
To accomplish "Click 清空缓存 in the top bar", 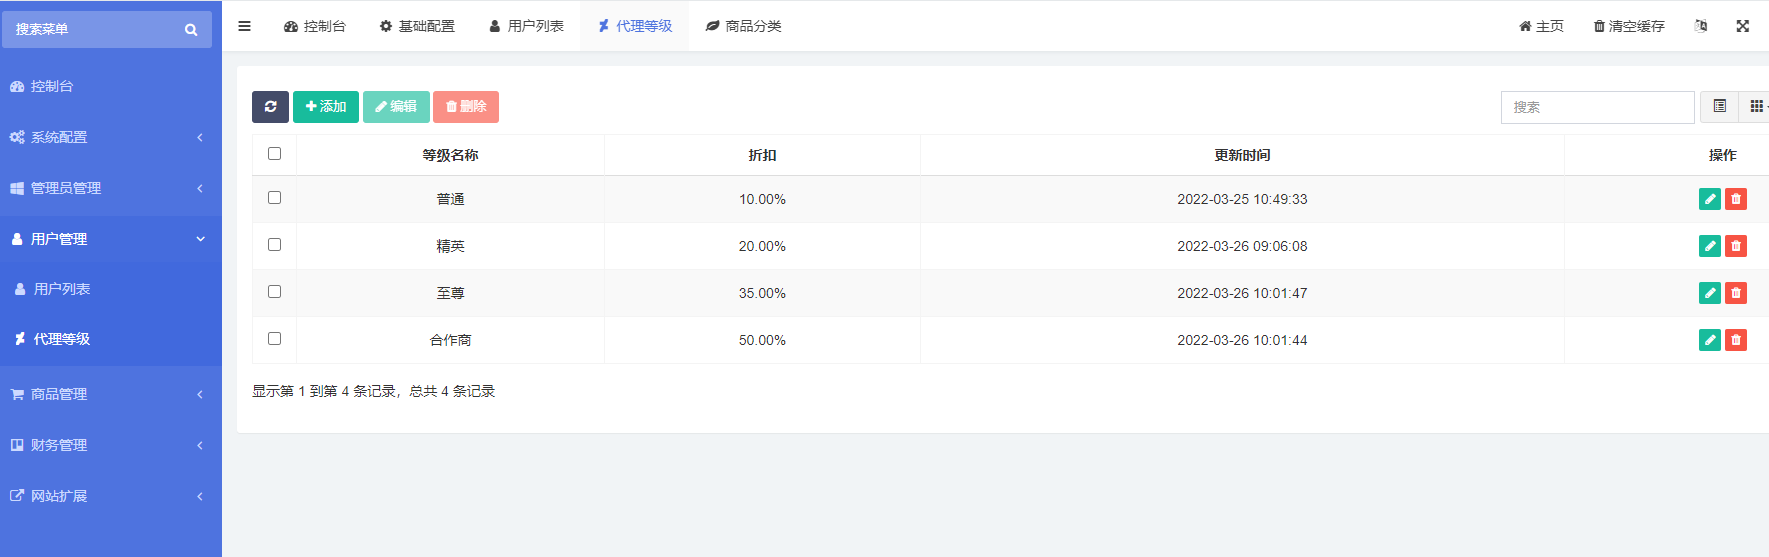I will click(1629, 26).
